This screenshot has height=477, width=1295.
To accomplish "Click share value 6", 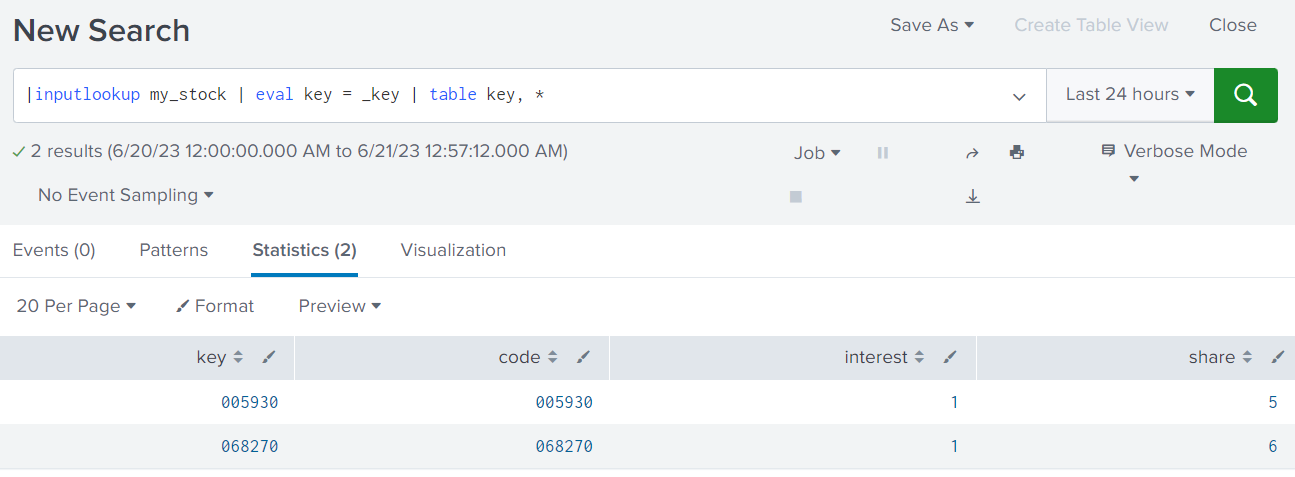I will 1273,446.
